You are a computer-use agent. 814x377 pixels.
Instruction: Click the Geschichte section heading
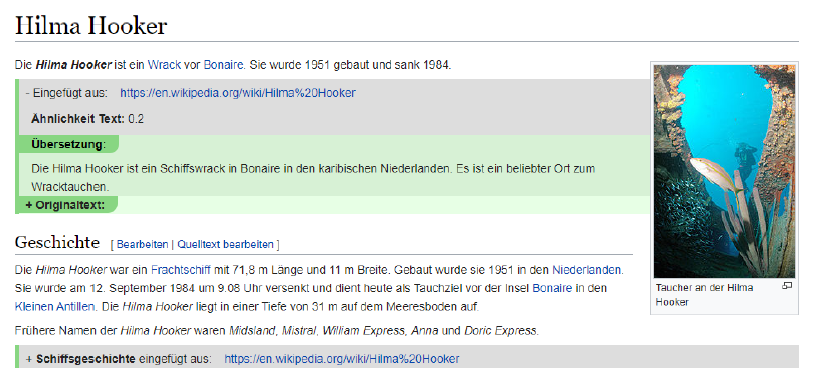(x=57, y=242)
